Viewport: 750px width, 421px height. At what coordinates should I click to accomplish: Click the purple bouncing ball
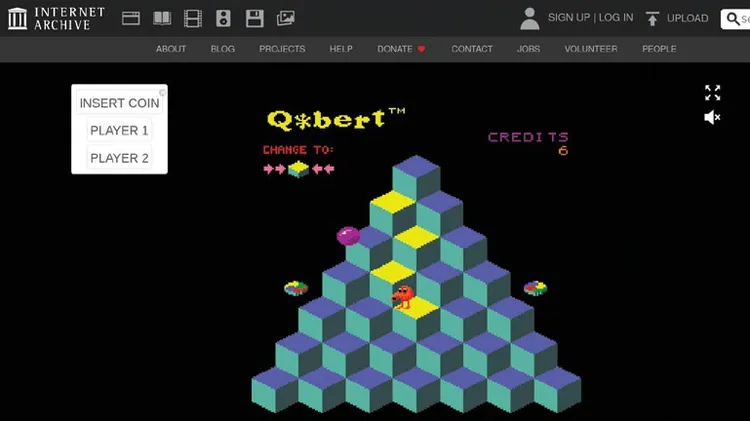(348, 236)
